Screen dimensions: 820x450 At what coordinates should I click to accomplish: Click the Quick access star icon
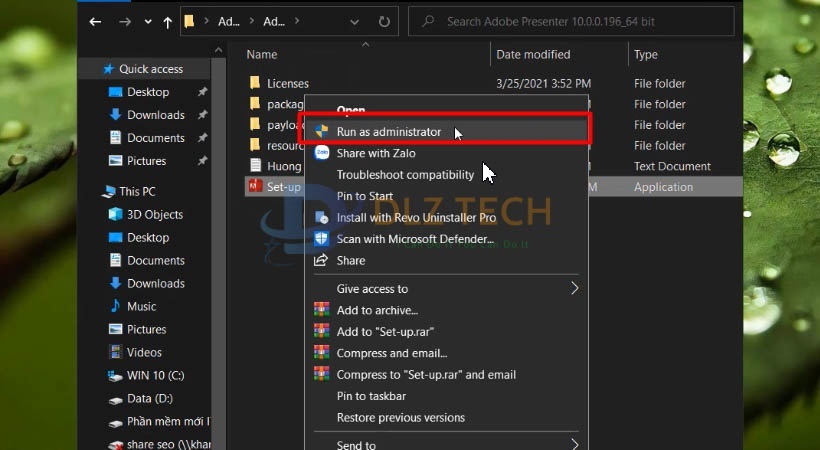108,69
